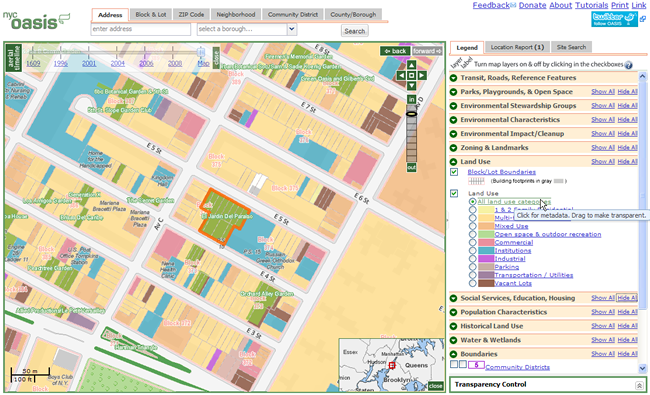
Task: Select 1996 on the aerial timeline
Action: coord(61,63)
